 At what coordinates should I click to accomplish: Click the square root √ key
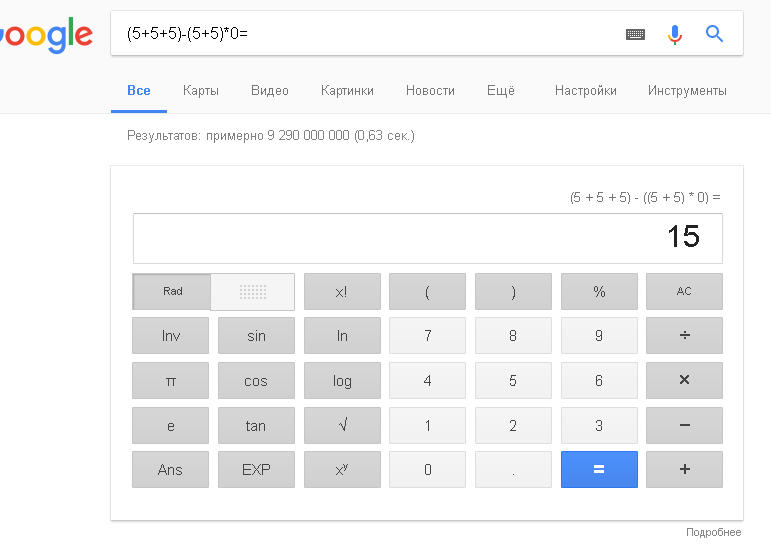pos(342,425)
